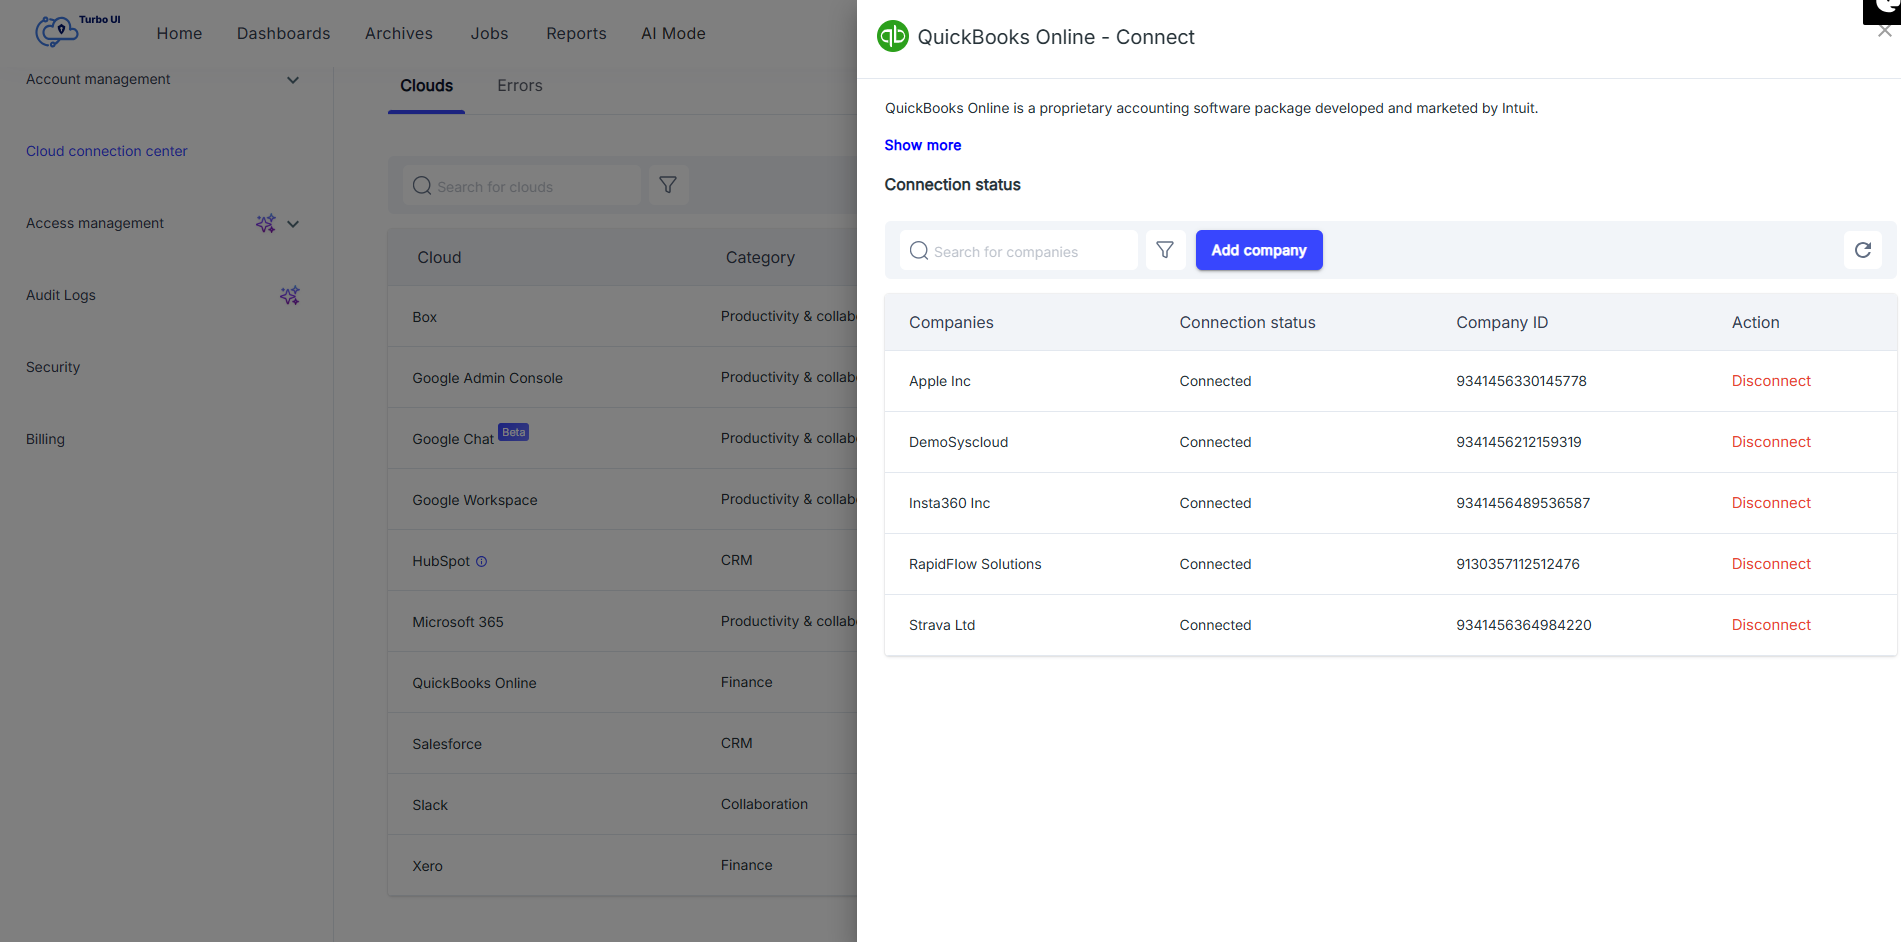This screenshot has height=942, width=1901.
Task: Click the QuickBooks Online logo icon
Action: click(x=892, y=37)
